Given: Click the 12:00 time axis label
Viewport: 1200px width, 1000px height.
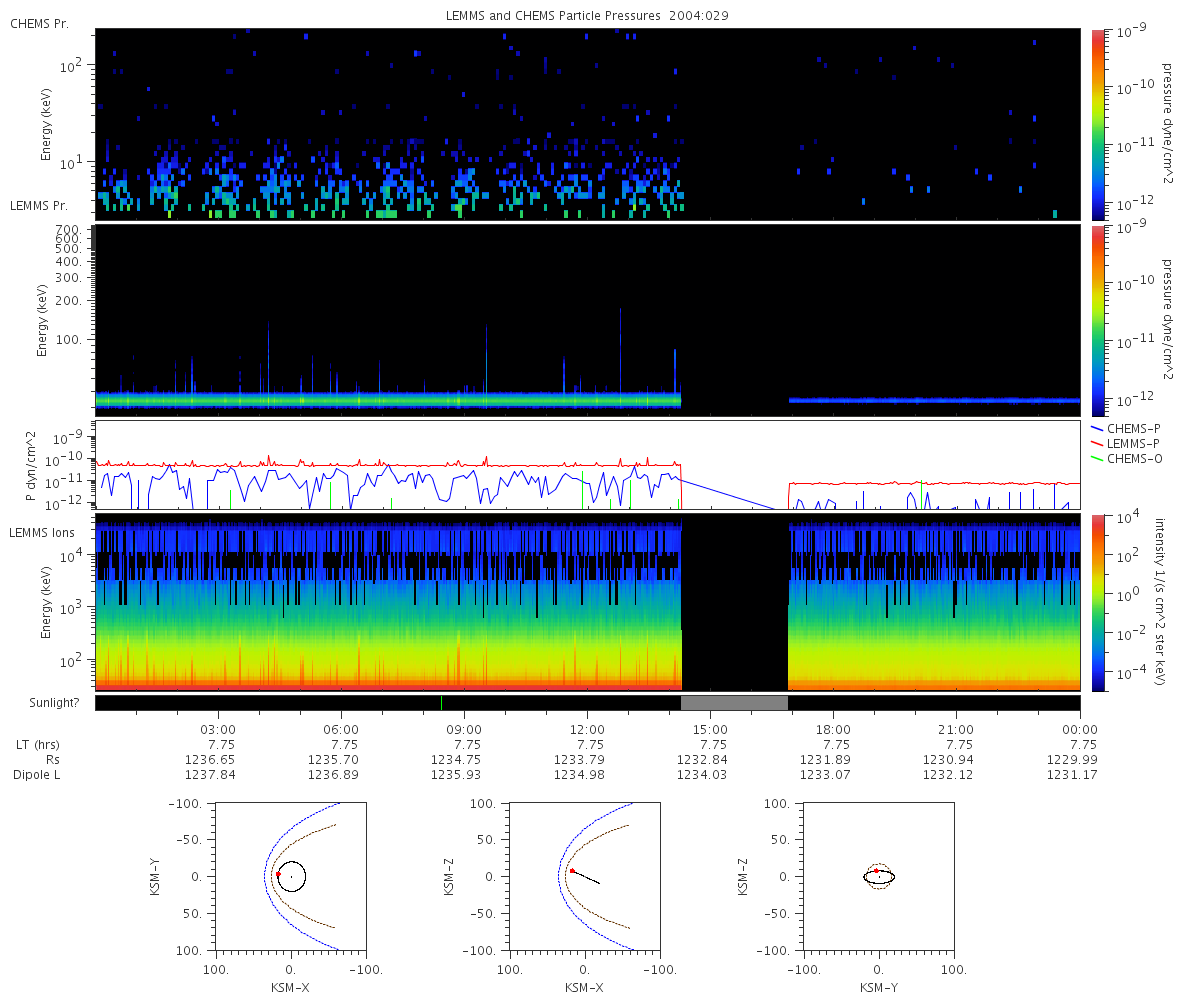Looking at the screenshot, I should (x=587, y=729).
